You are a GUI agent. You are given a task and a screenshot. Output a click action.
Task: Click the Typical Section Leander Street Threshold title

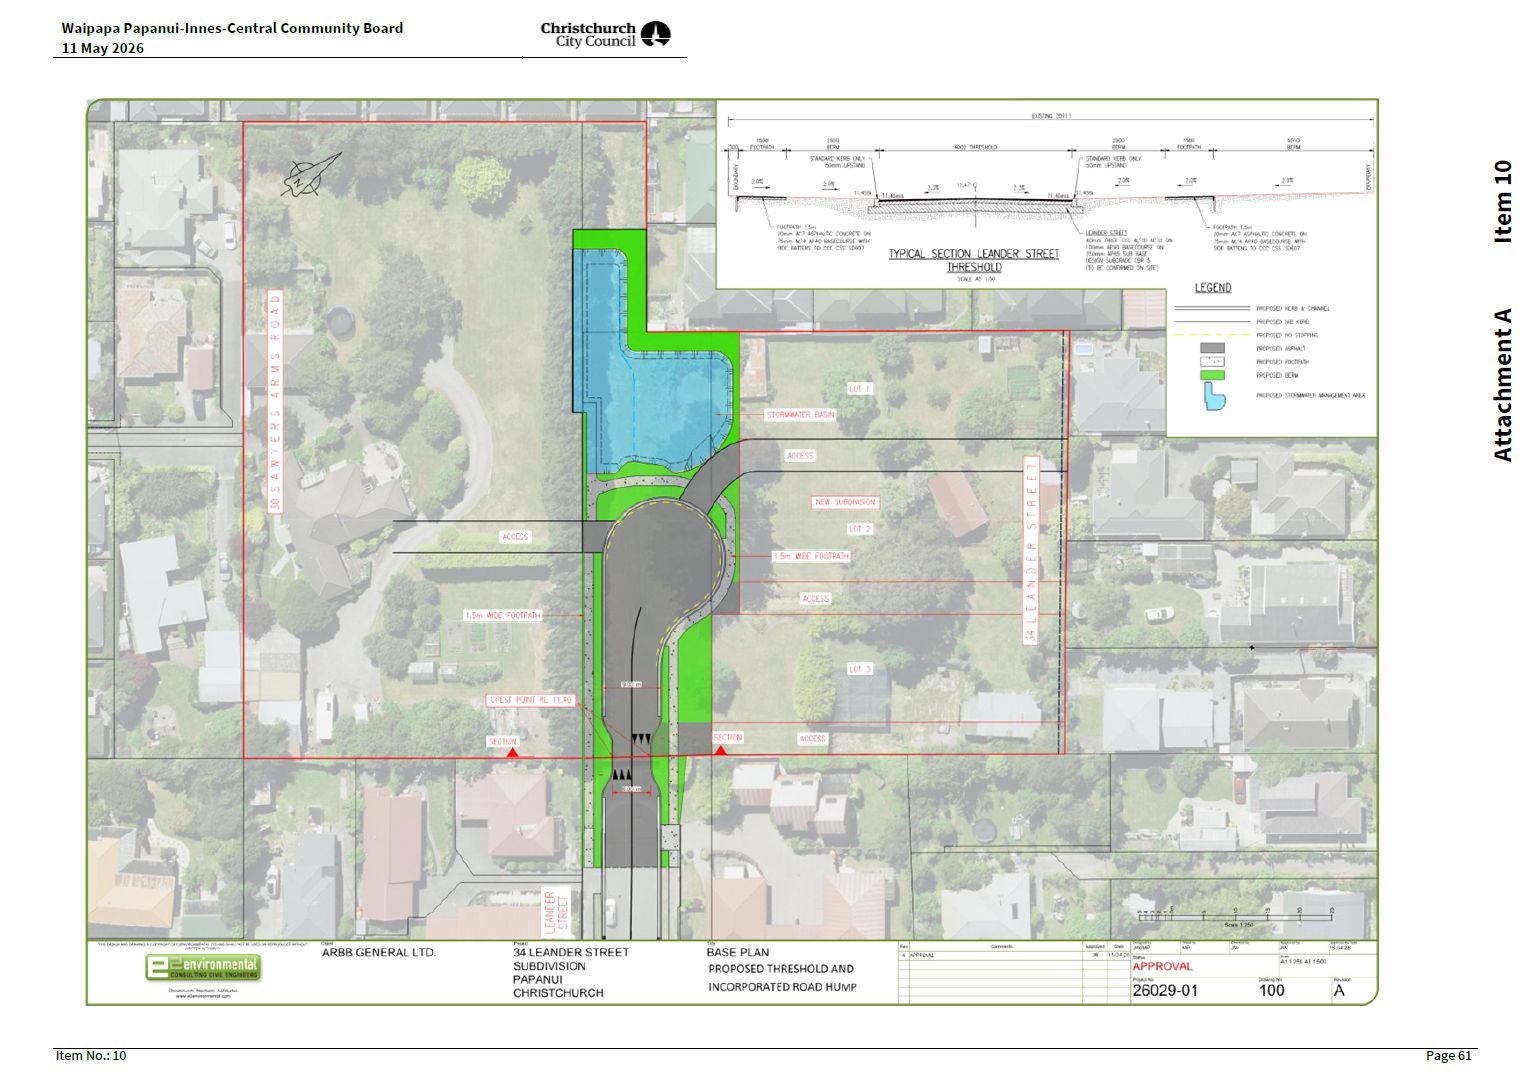click(974, 260)
